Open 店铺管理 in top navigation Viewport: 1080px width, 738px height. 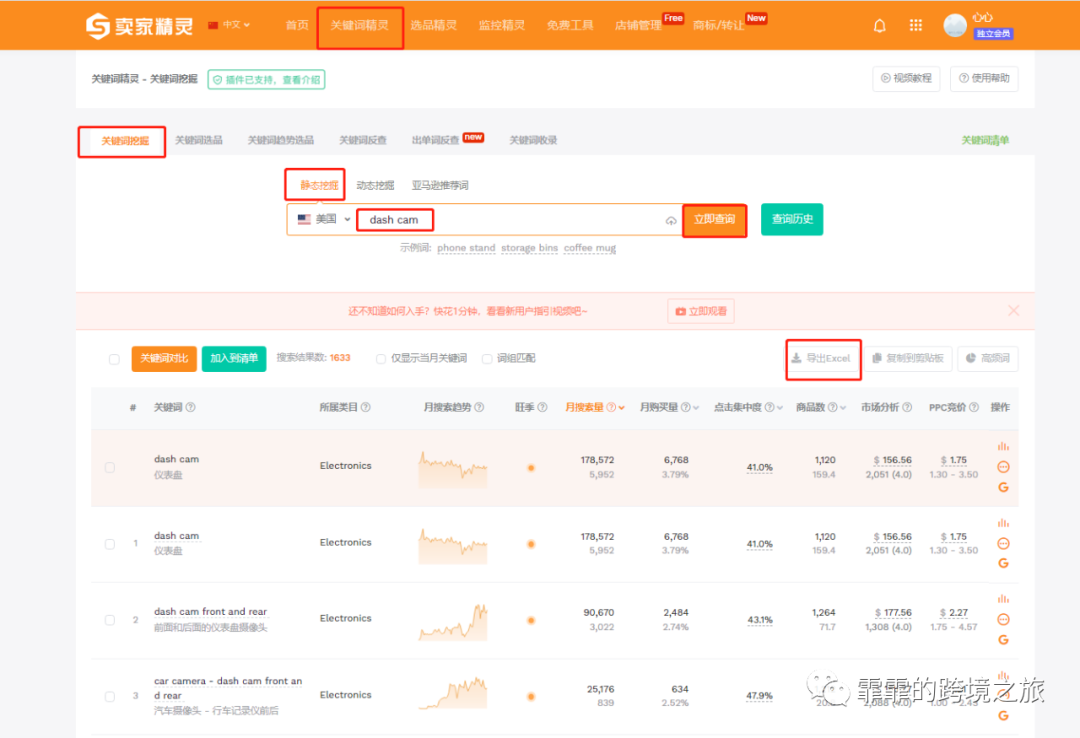click(x=638, y=25)
